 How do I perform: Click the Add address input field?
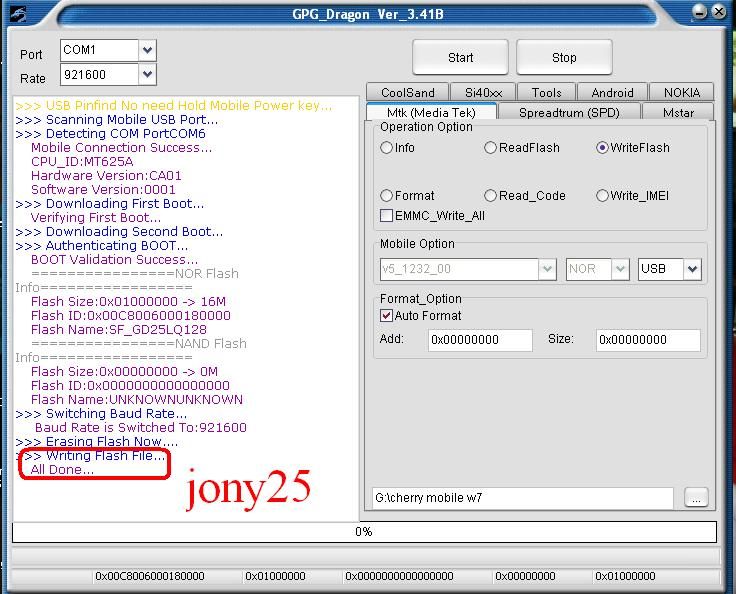(480, 340)
